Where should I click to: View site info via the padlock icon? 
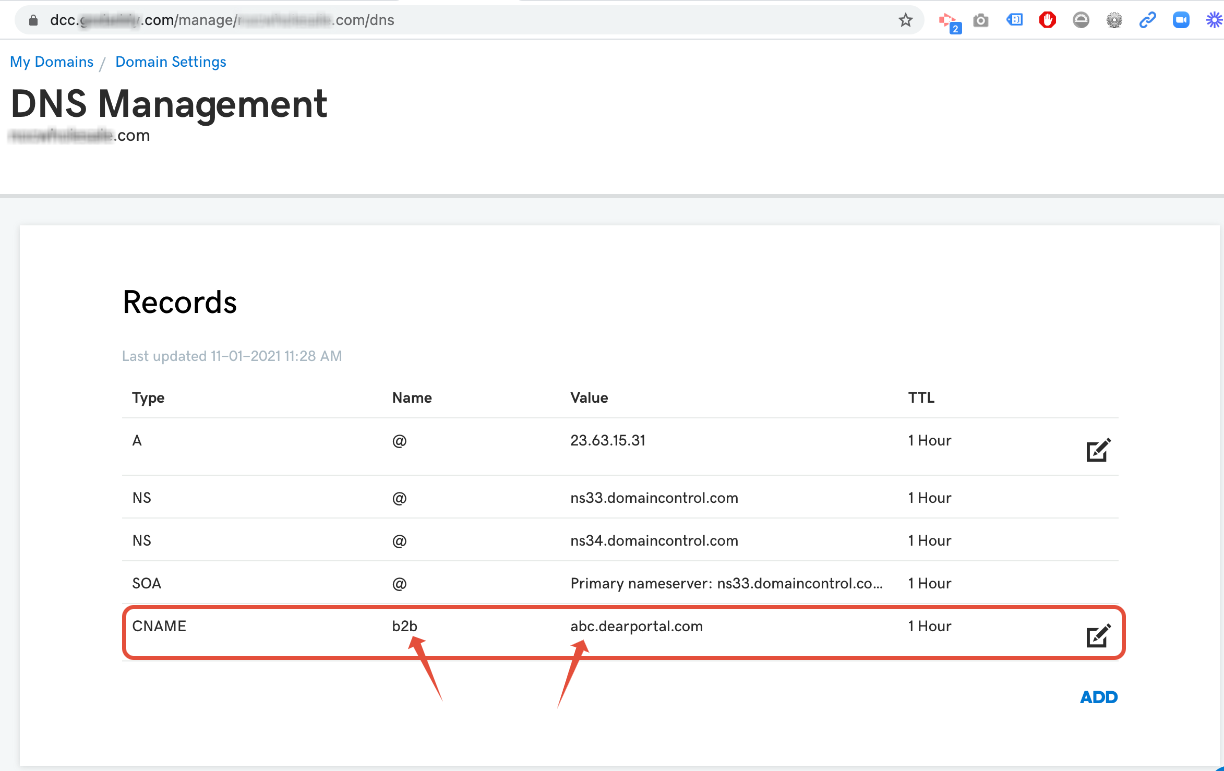33,20
